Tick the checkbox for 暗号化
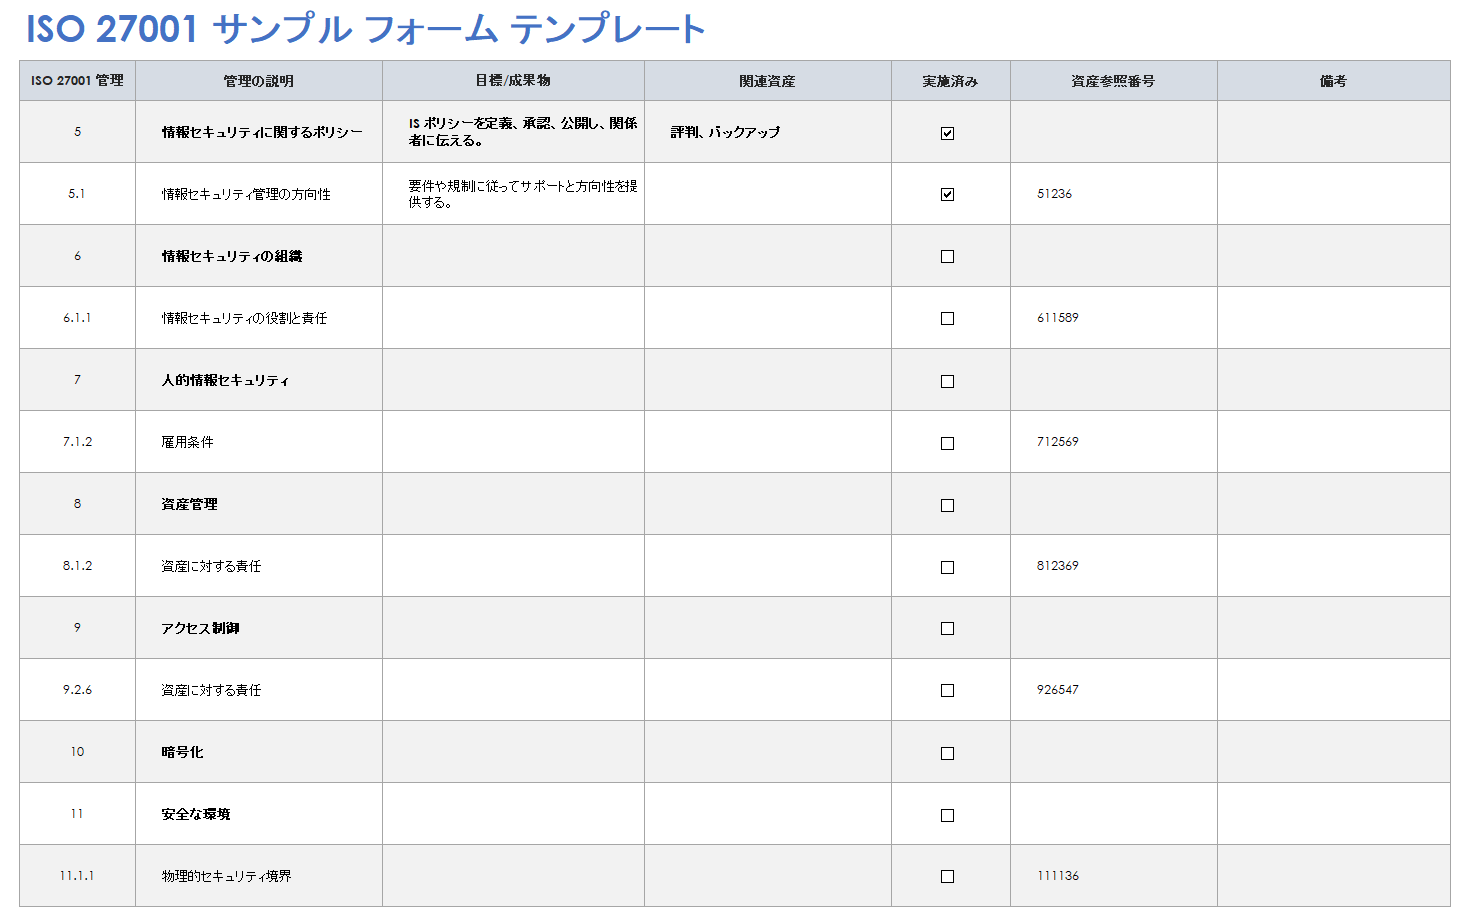 pyautogui.click(x=947, y=753)
